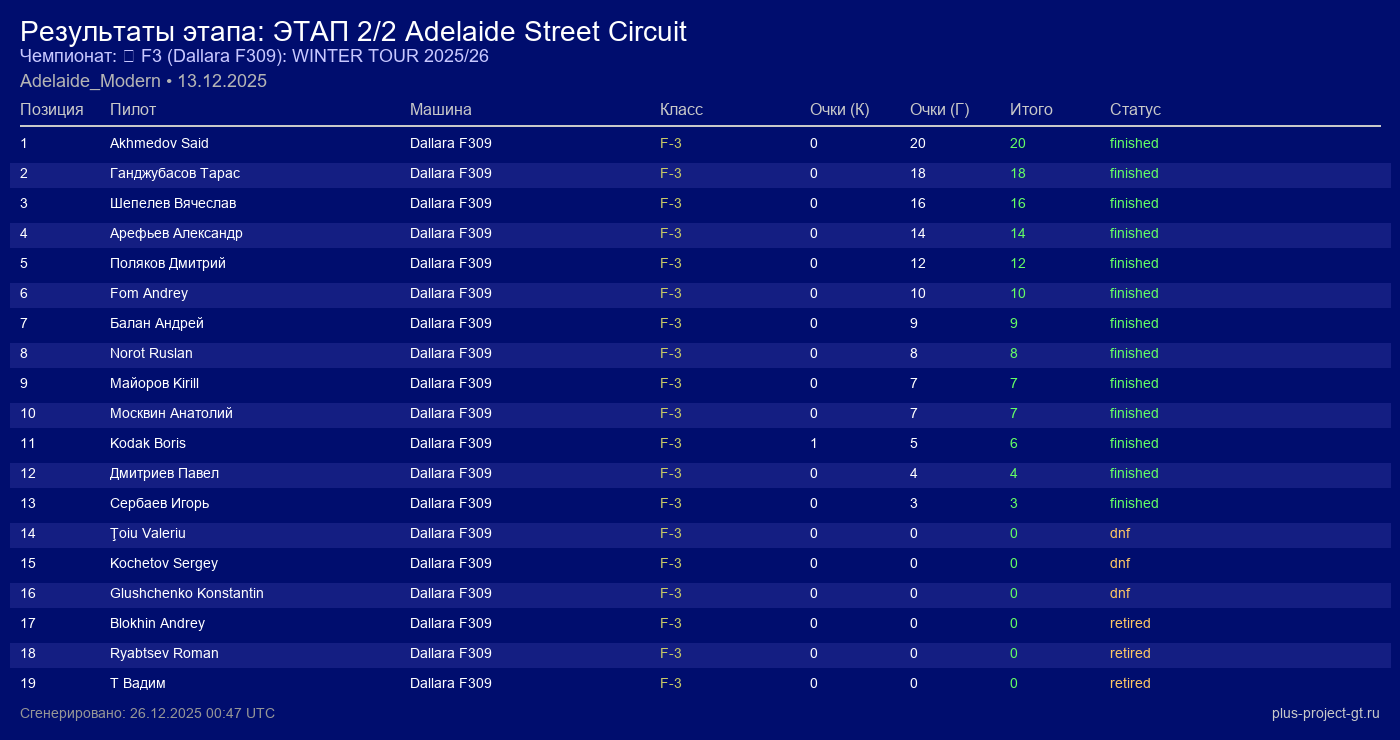Select the Статус column header
1400x740 pixels.
point(1135,110)
